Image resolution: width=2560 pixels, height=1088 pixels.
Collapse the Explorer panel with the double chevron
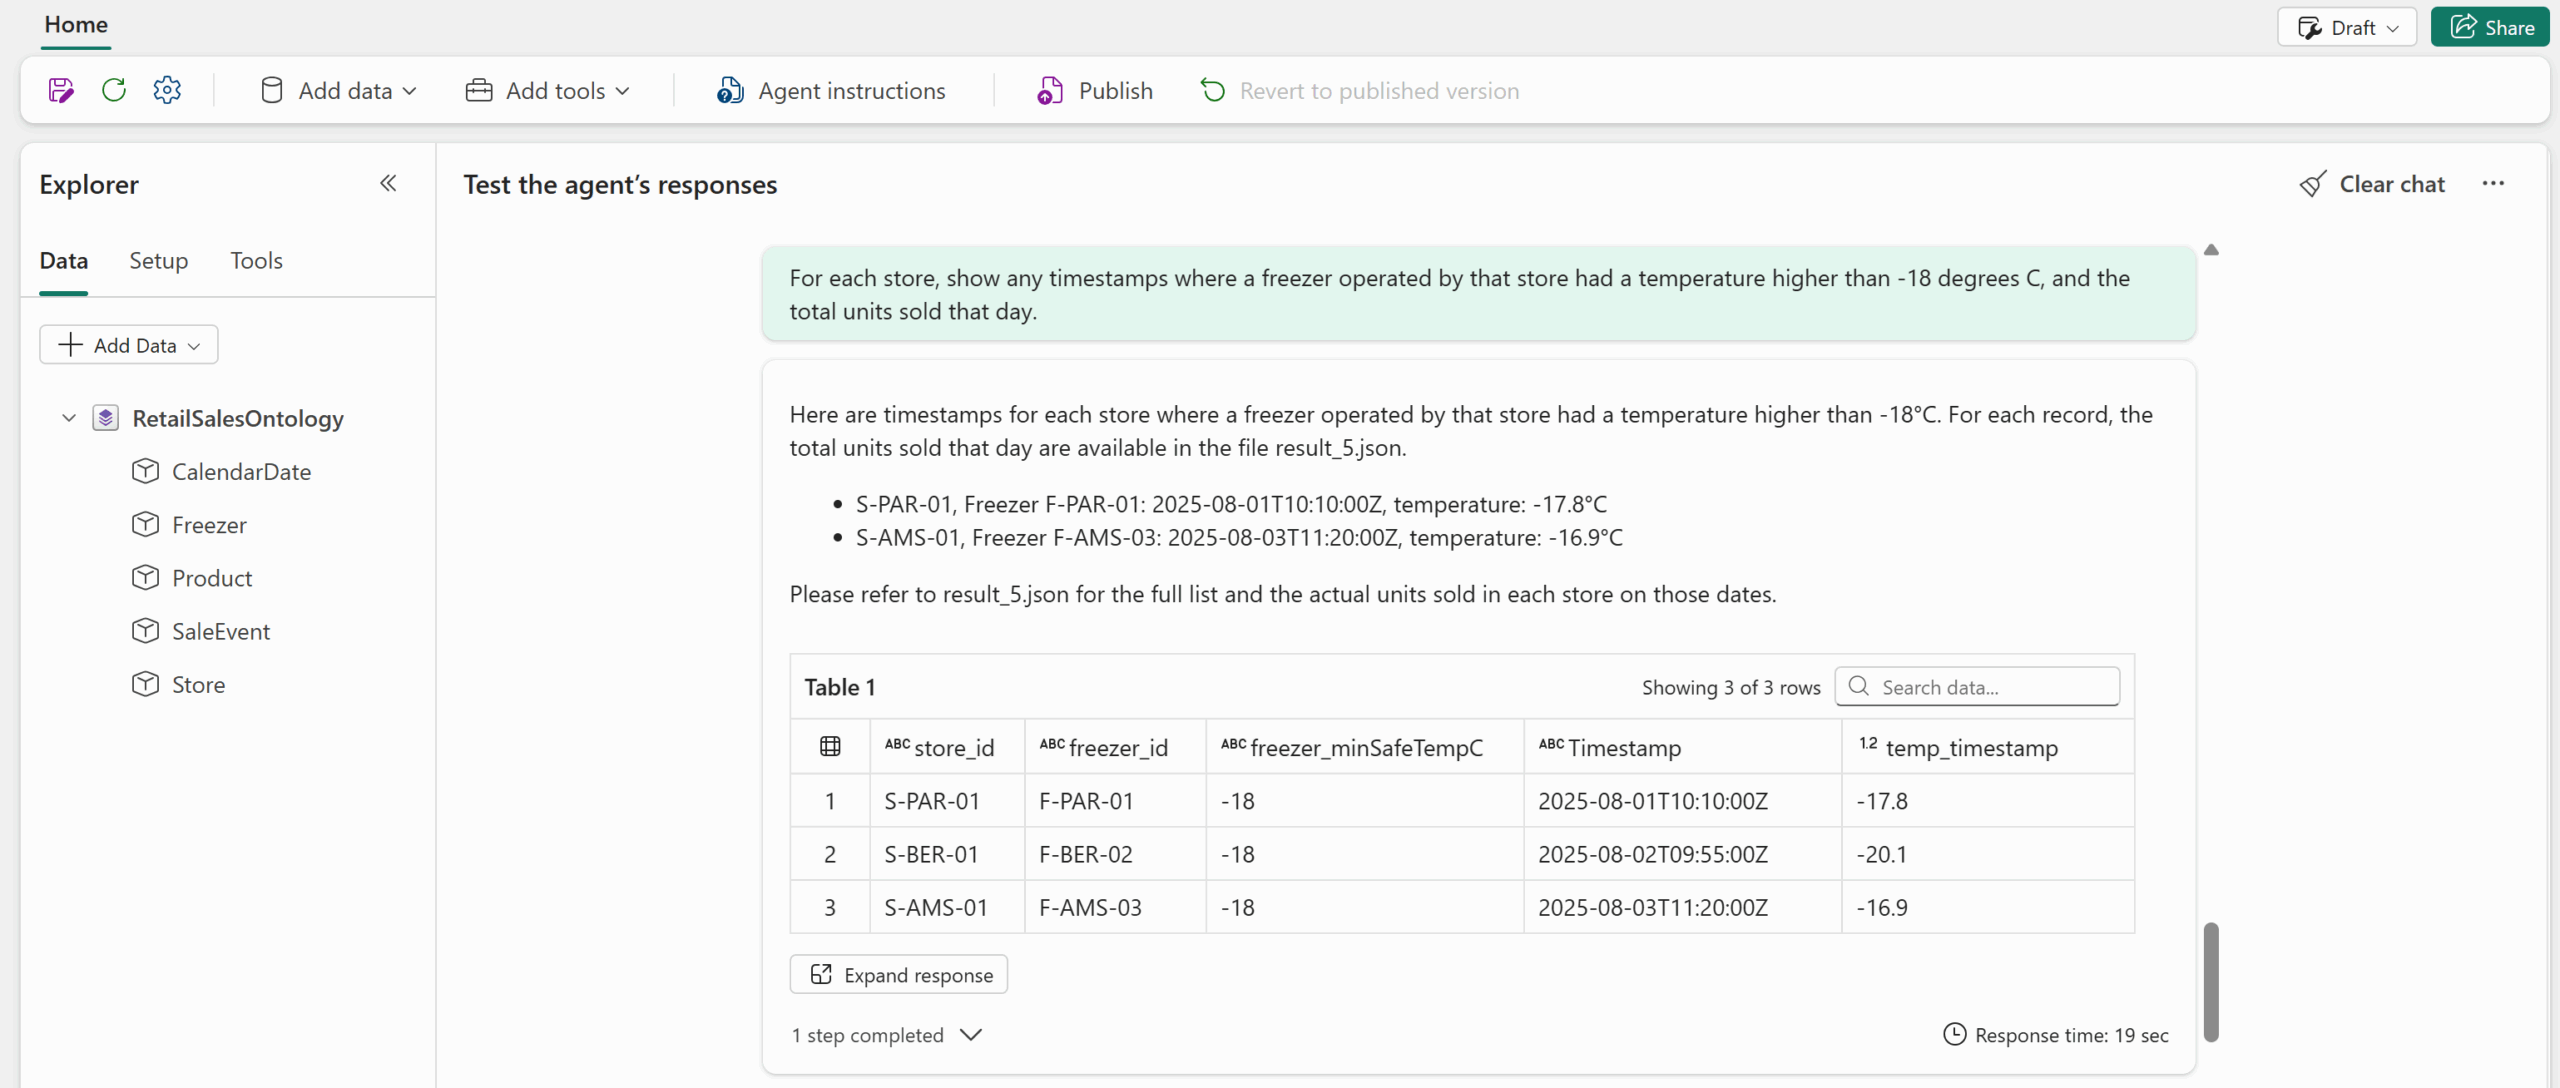388,184
